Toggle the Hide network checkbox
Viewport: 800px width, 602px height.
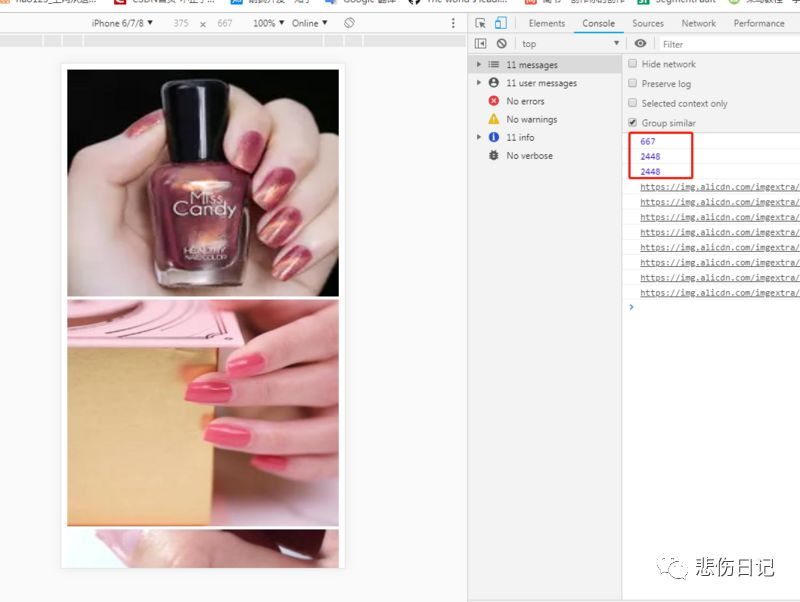click(x=633, y=64)
